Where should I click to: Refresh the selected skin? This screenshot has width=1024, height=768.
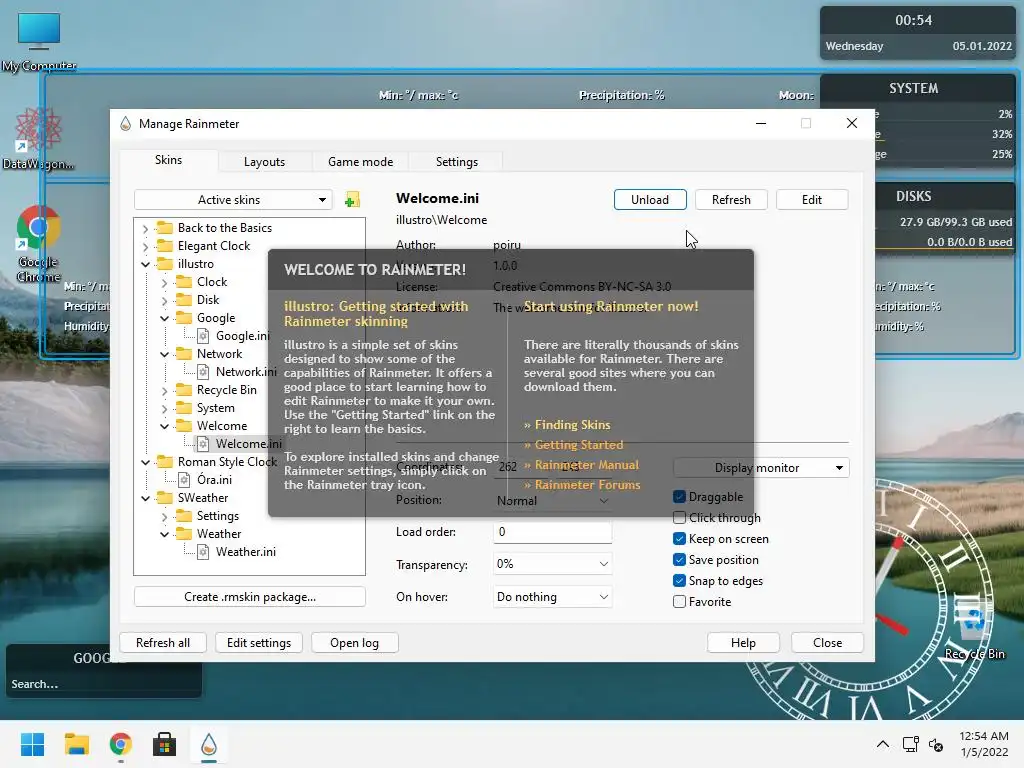tap(731, 200)
